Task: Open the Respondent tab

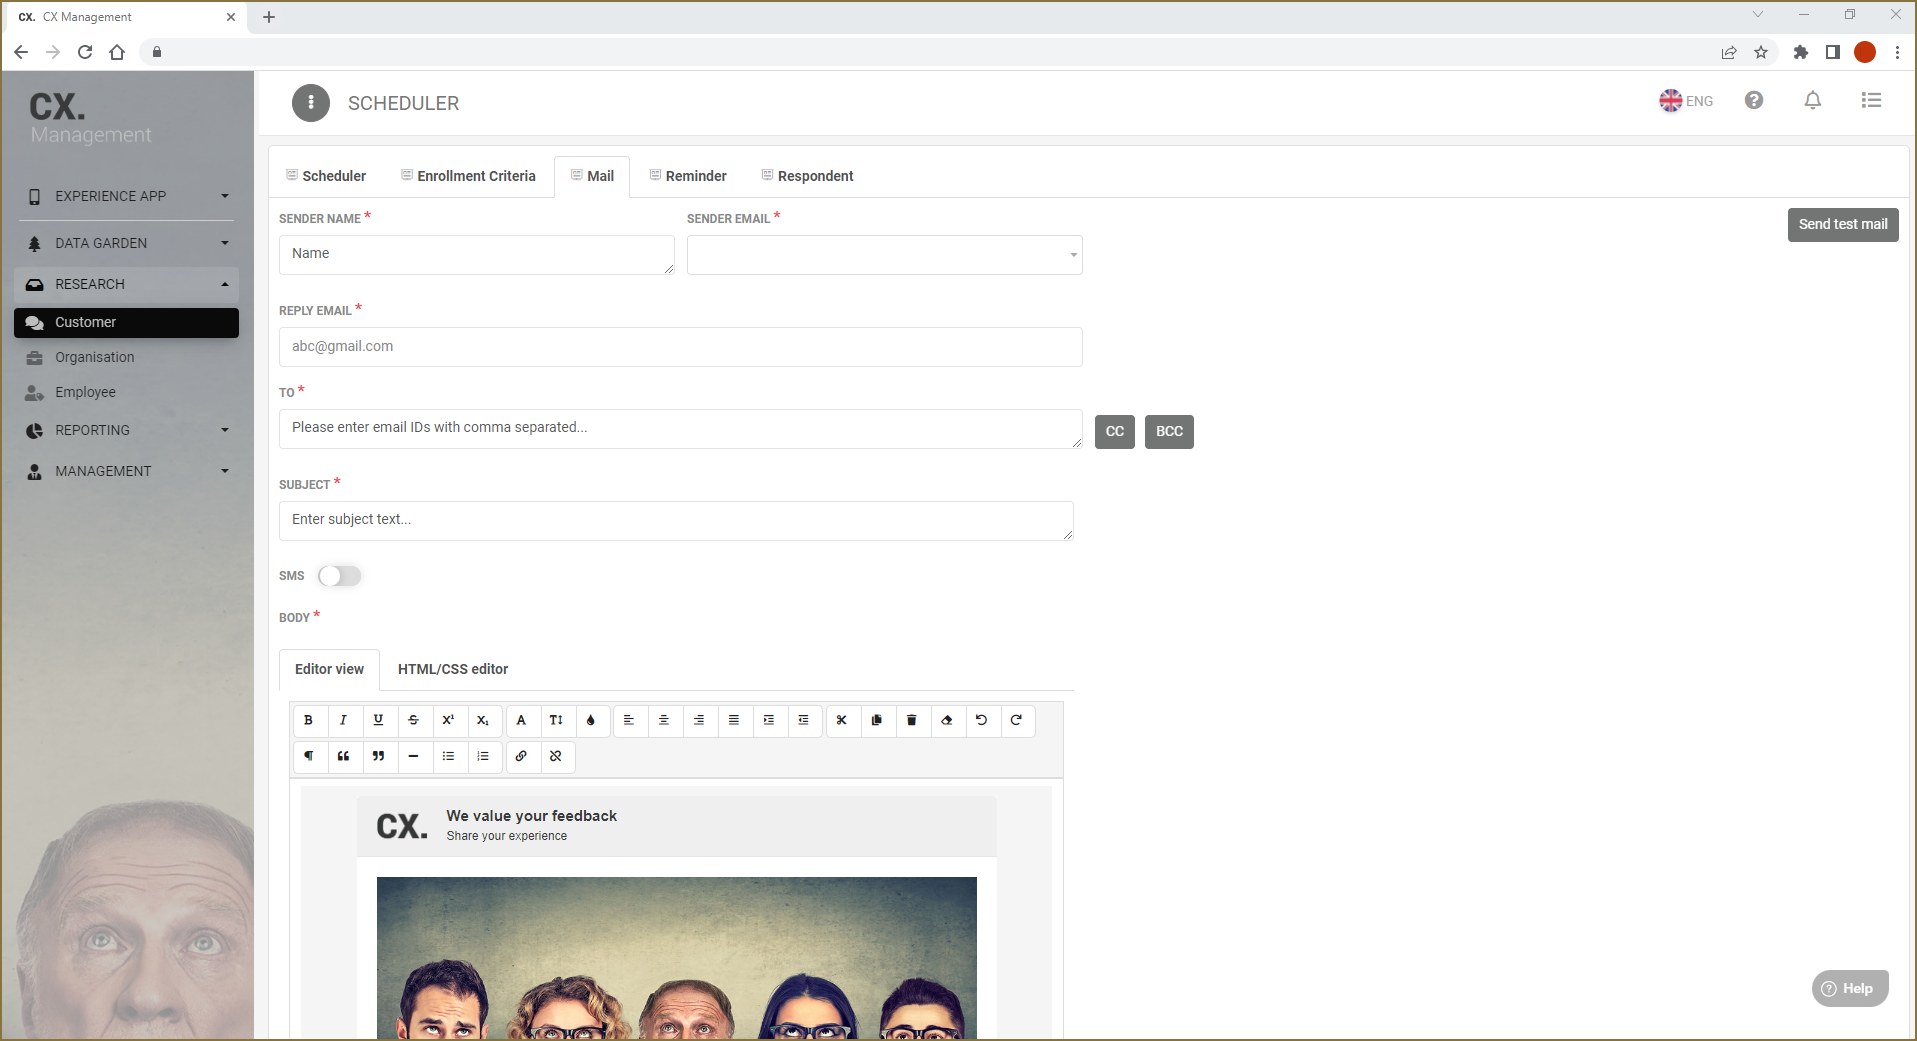Action: point(808,176)
